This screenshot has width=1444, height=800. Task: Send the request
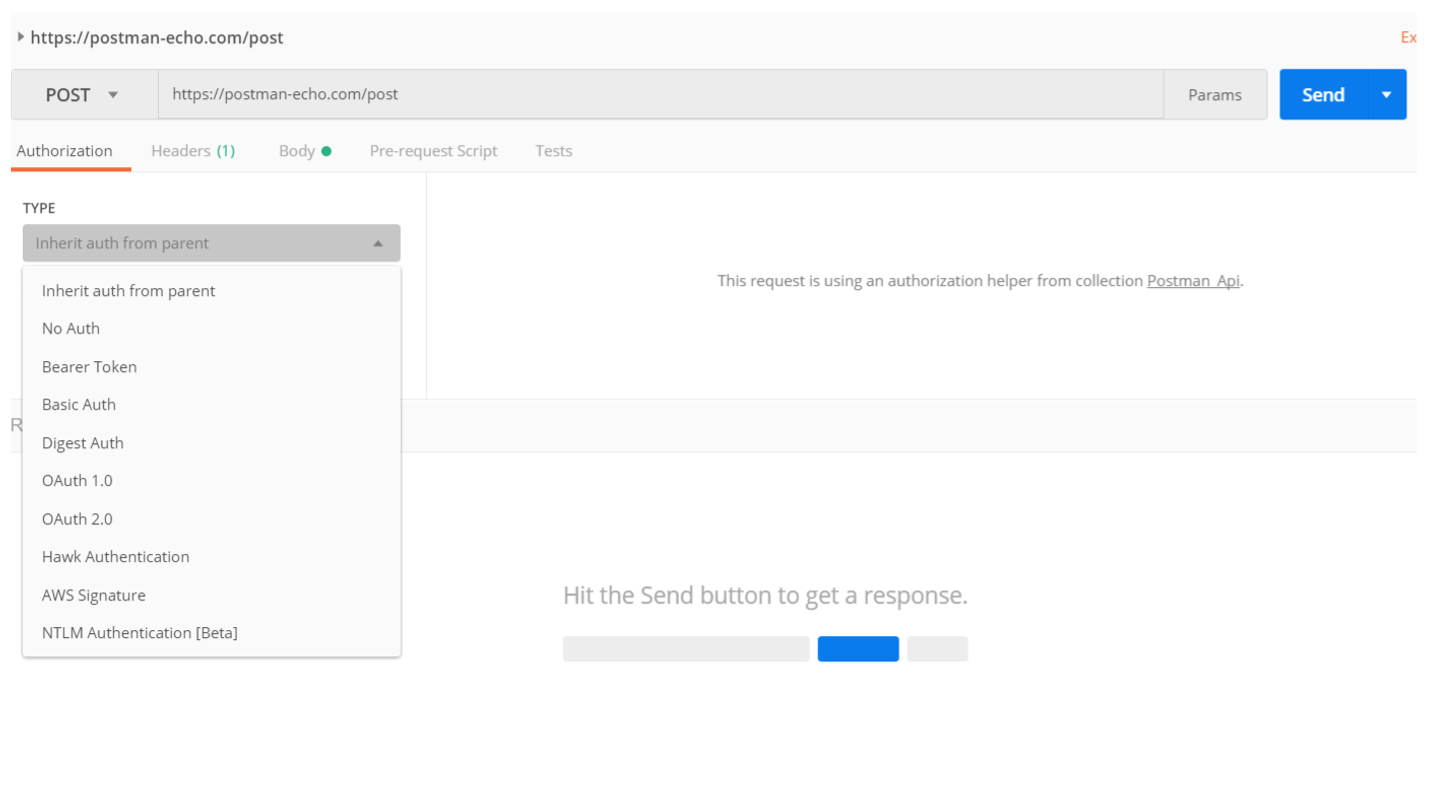pyautogui.click(x=1322, y=95)
